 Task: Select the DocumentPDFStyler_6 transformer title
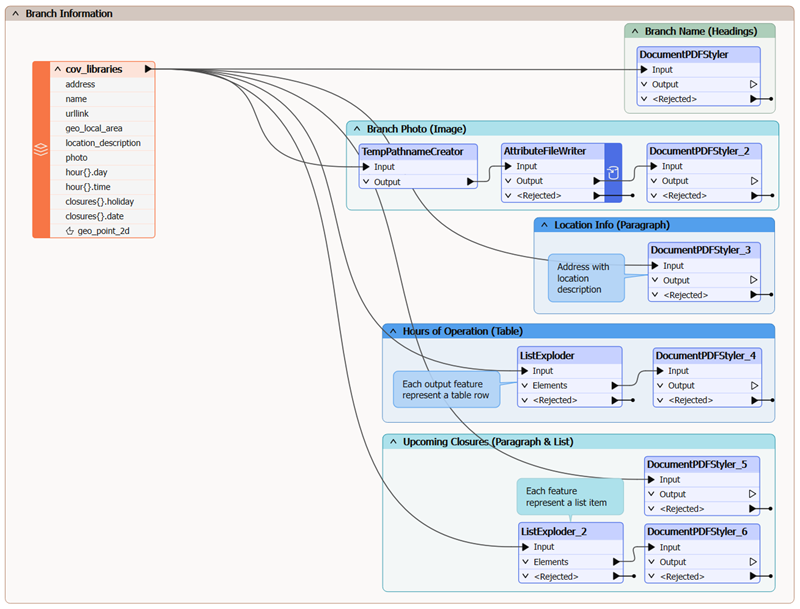(x=697, y=531)
